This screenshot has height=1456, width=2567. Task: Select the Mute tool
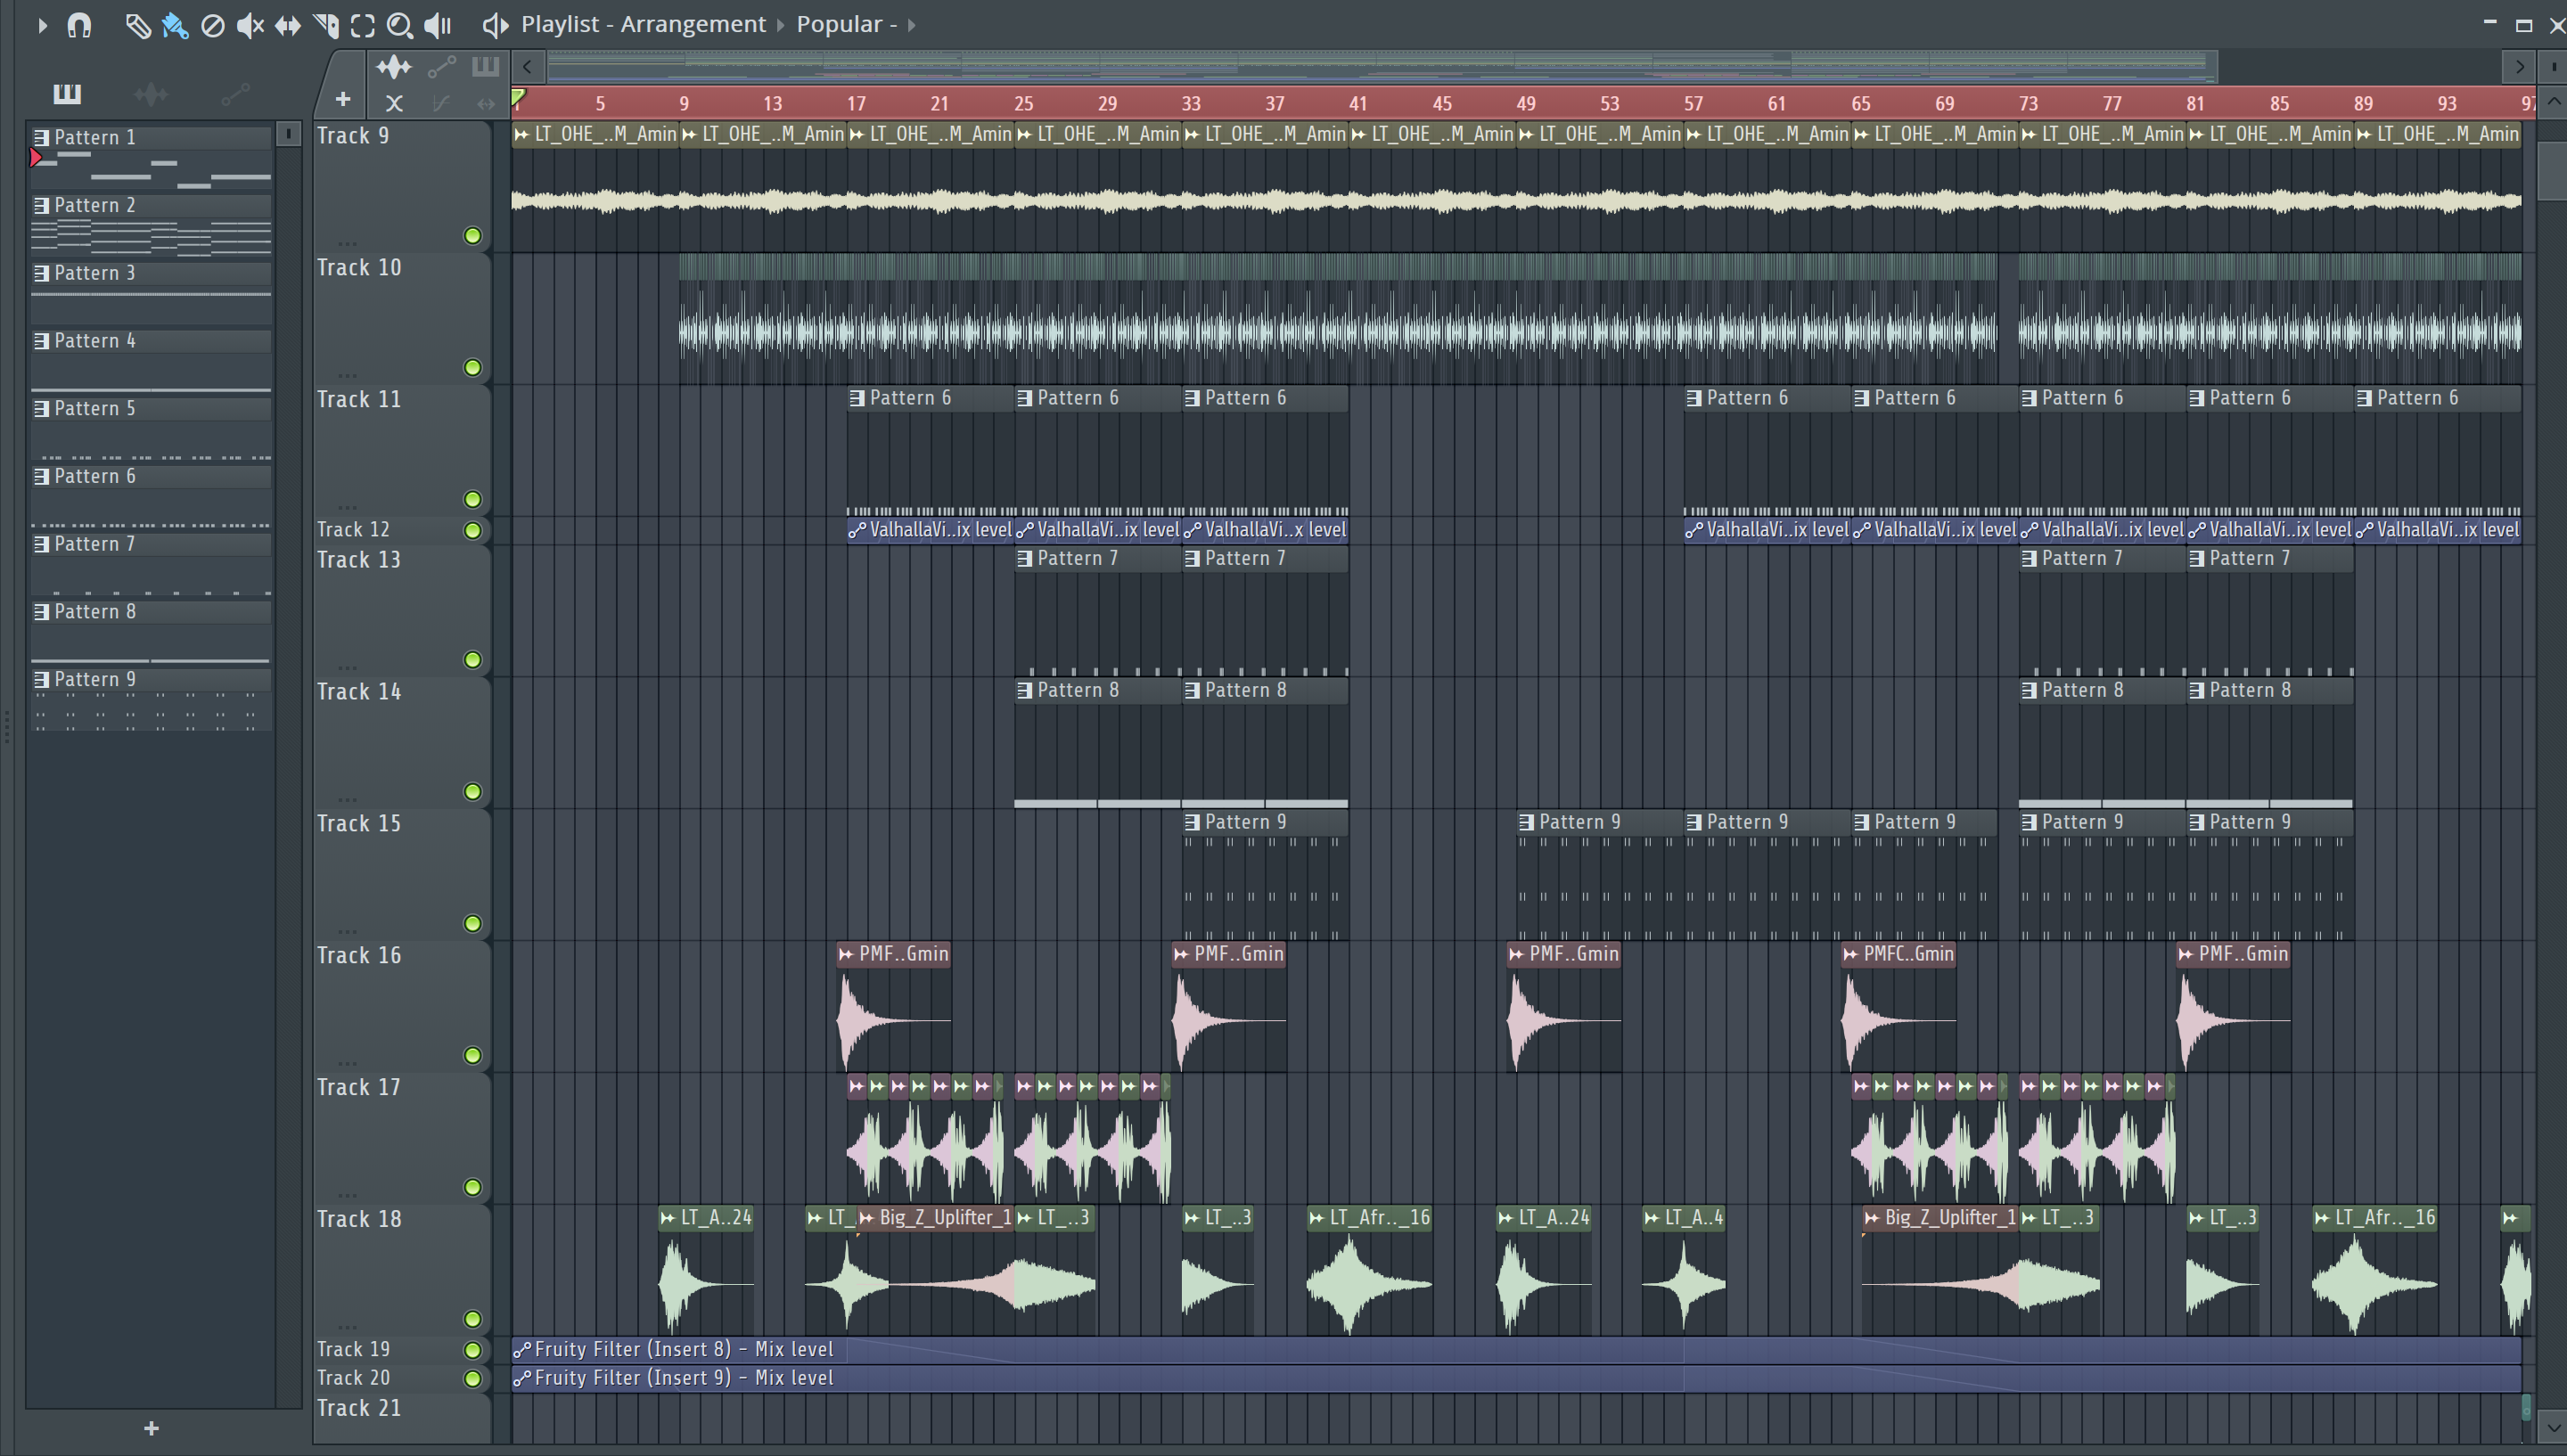coord(250,25)
